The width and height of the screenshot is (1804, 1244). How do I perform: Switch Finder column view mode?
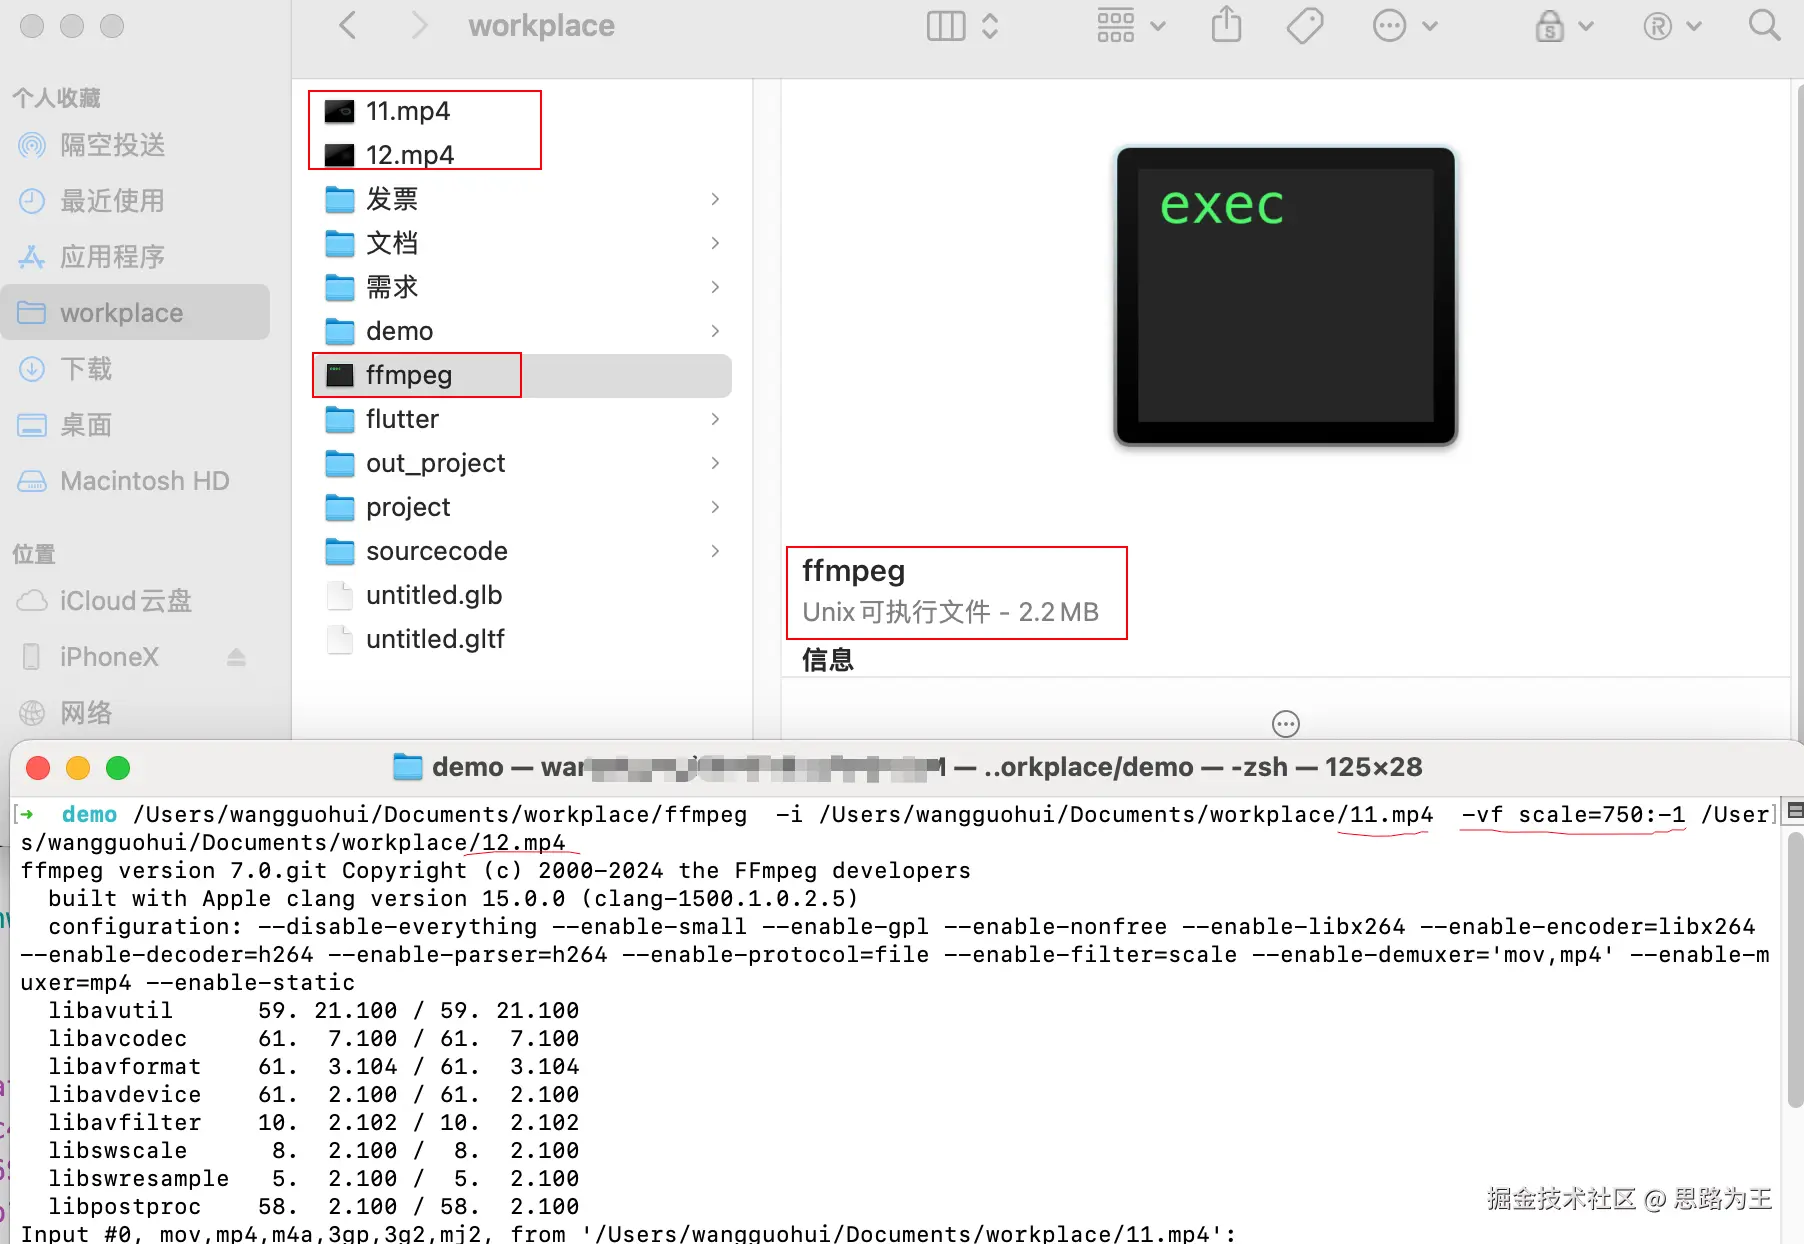[946, 26]
